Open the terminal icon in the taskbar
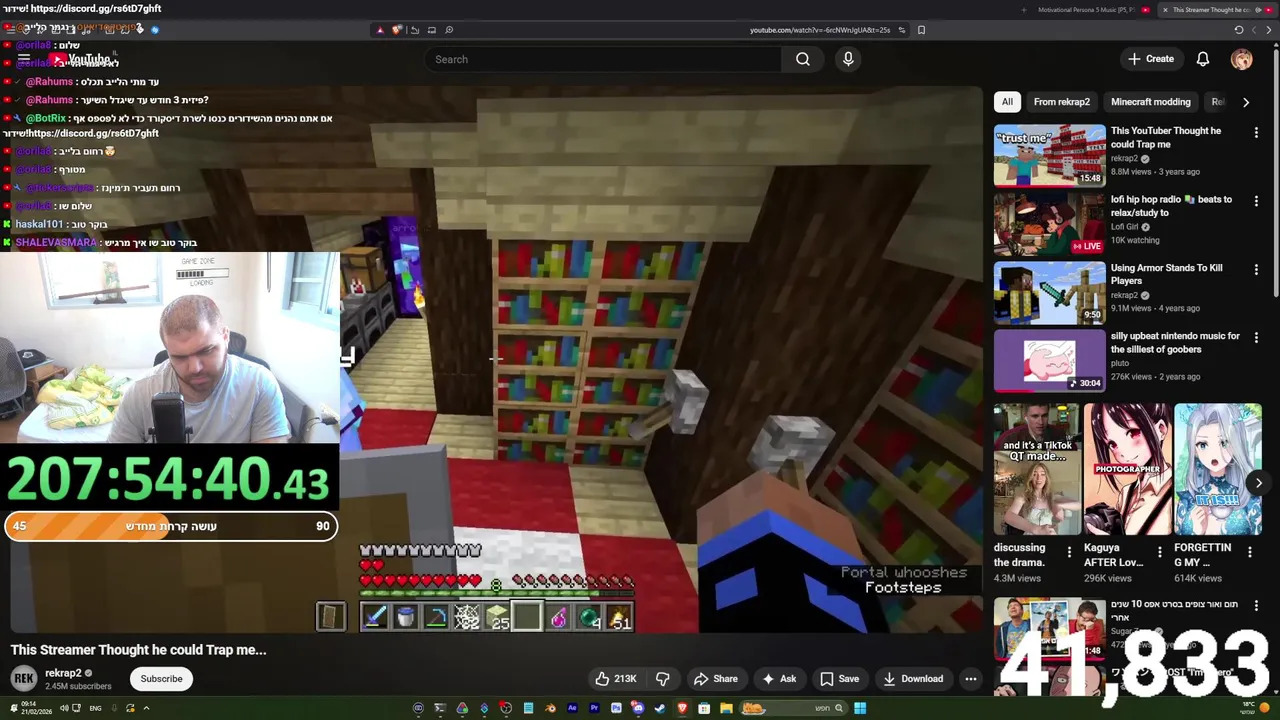This screenshot has width=1280, height=720. pyautogui.click(x=440, y=708)
